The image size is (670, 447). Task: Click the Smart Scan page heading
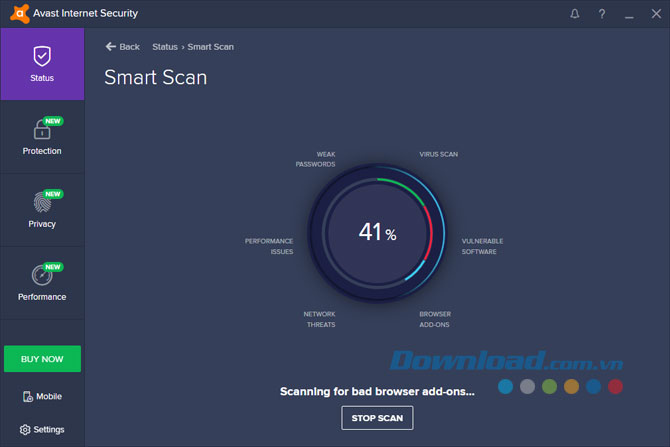point(156,78)
